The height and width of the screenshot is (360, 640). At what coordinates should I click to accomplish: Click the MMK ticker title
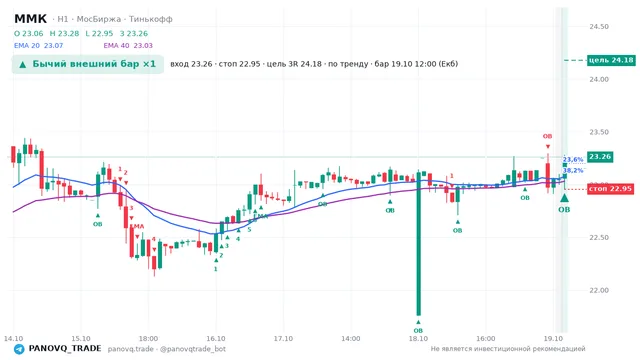pyautogui.click(x=31, y=19)
